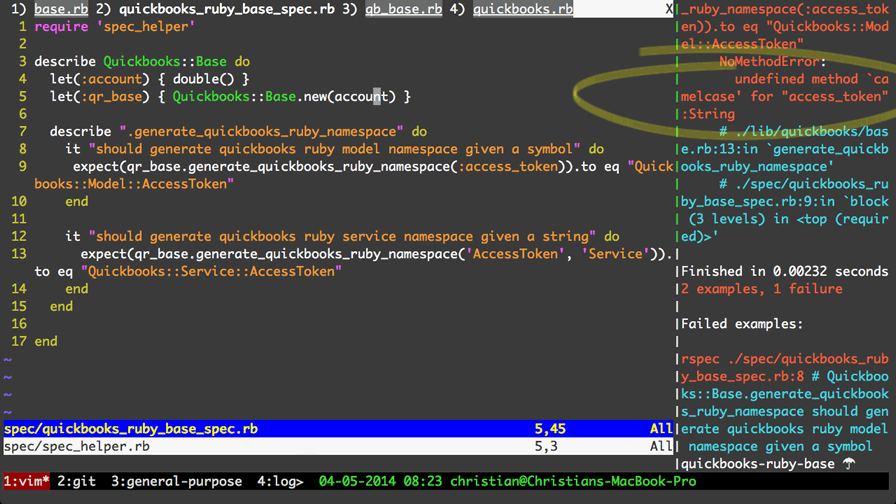Click the date 04-05-2014 in status bar

pyautogui.click(x=357, y=481)
